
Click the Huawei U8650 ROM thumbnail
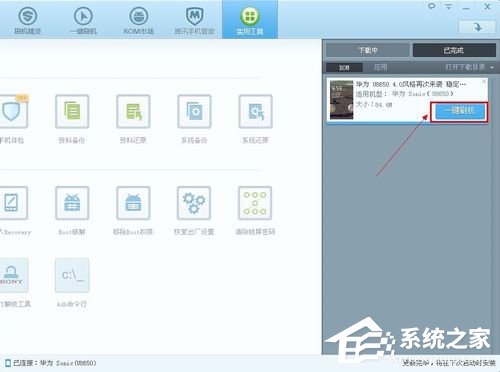[341, 100]
